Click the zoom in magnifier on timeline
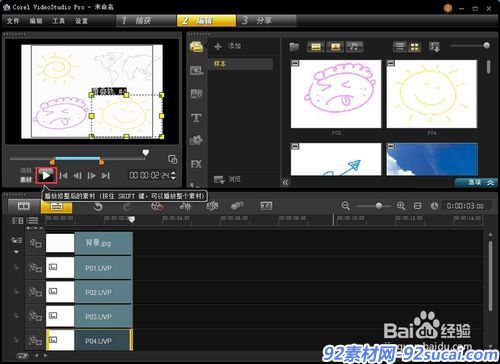The width and height of the screenshot is (500, 364). coord(401,206)
